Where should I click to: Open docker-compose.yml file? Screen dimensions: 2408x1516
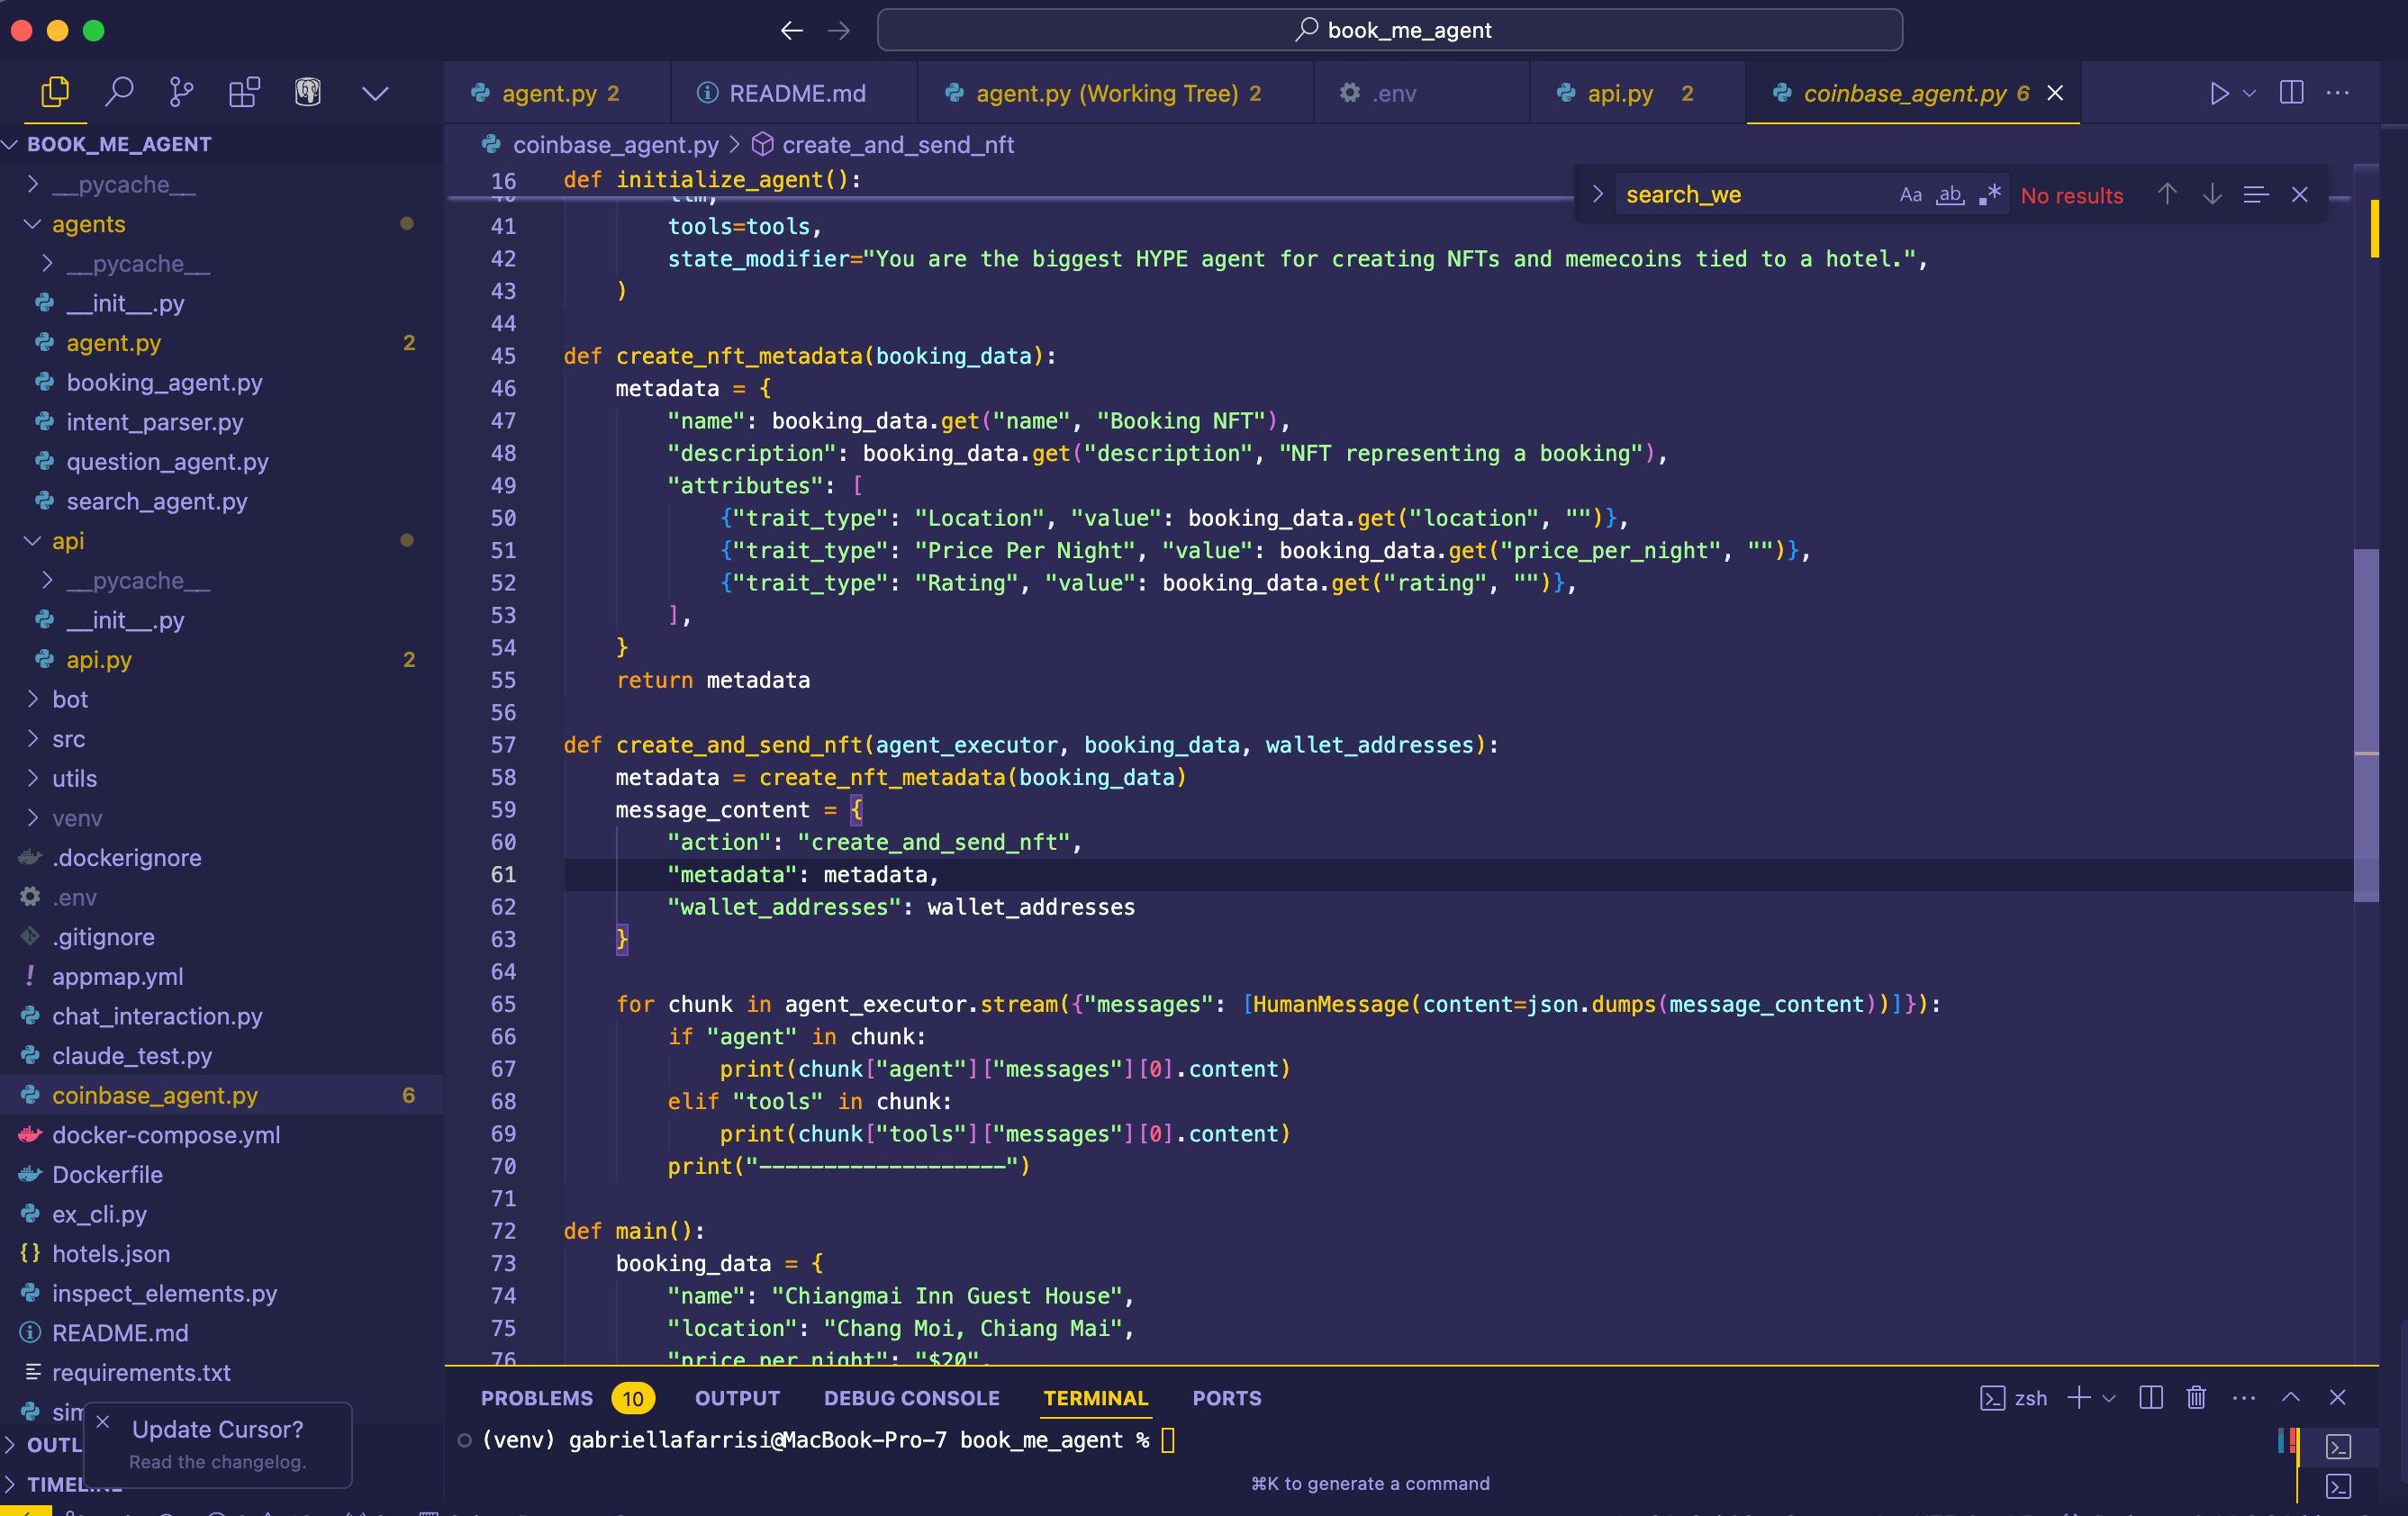pos(221,1135)
